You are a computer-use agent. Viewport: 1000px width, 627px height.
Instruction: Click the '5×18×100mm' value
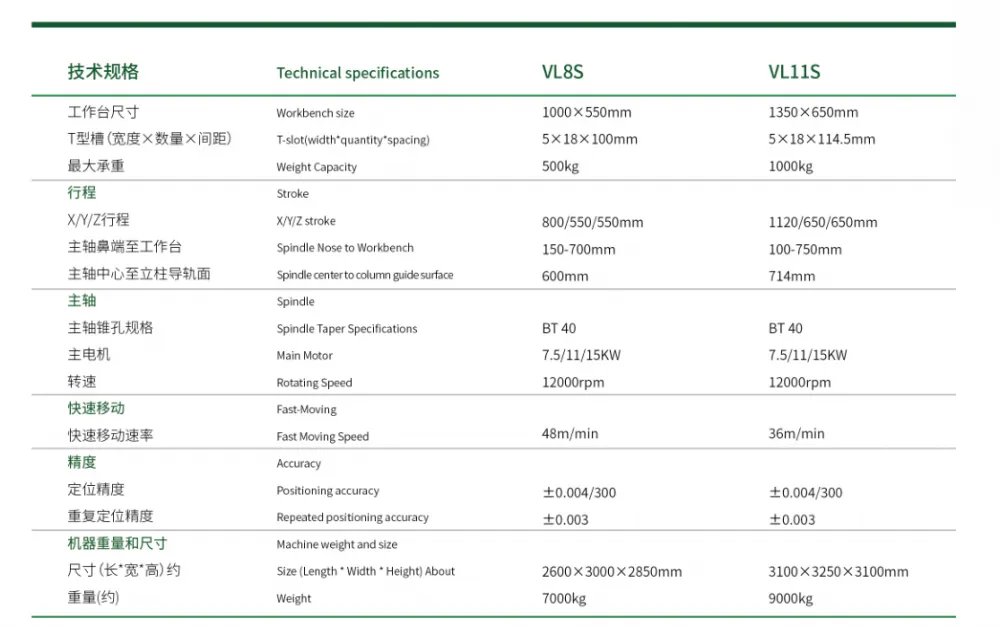click(x=589, y=139)
